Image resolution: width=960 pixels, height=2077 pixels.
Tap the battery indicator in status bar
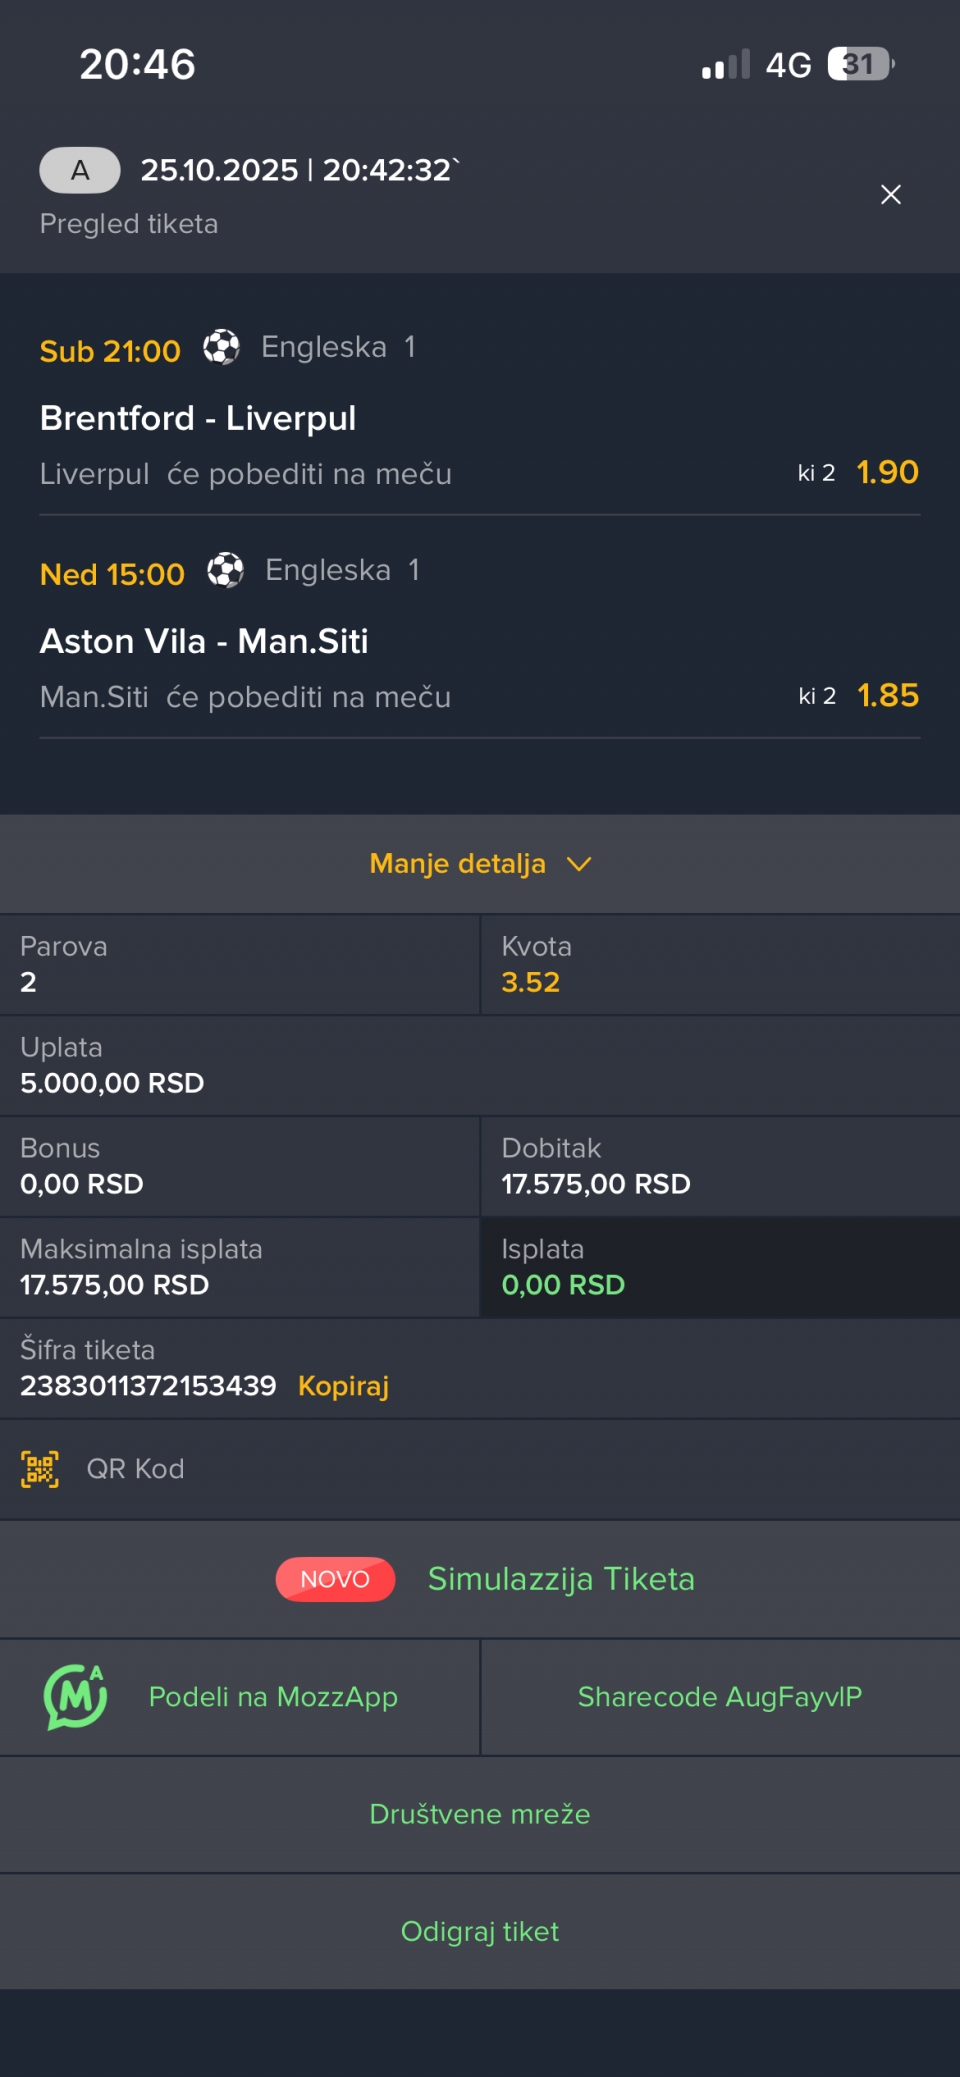[860, 65]
